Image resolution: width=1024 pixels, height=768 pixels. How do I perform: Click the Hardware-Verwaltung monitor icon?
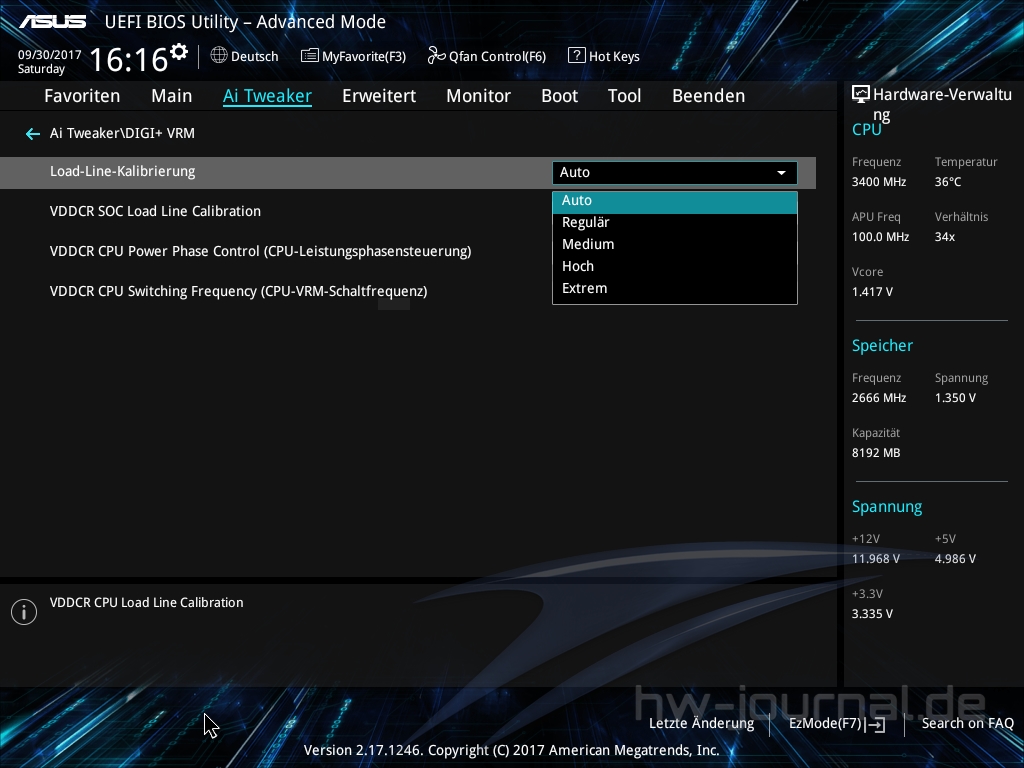tap(861, 95)
